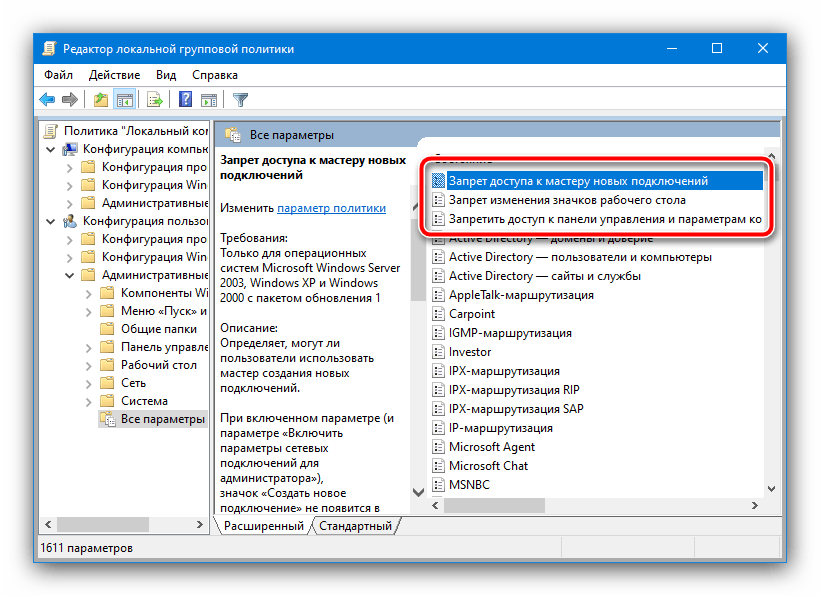Click the Forward arrow toolbar icon

[x=70, y=99]
